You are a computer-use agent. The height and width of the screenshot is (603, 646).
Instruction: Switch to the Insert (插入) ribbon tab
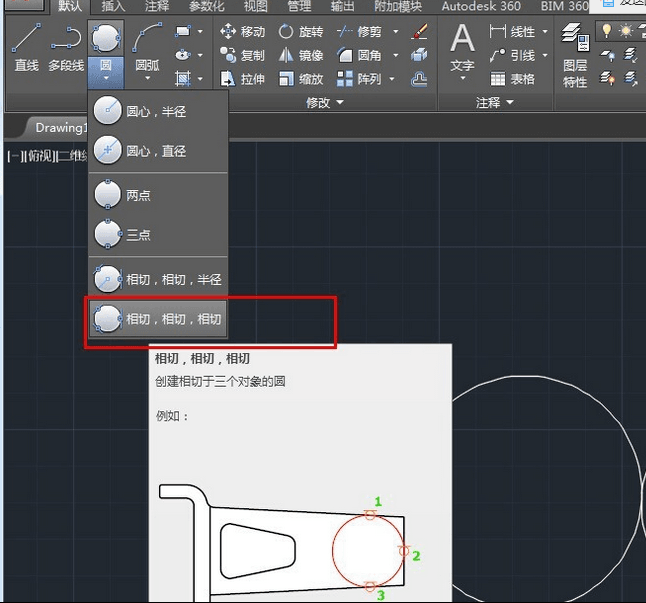tap(113, 6)
